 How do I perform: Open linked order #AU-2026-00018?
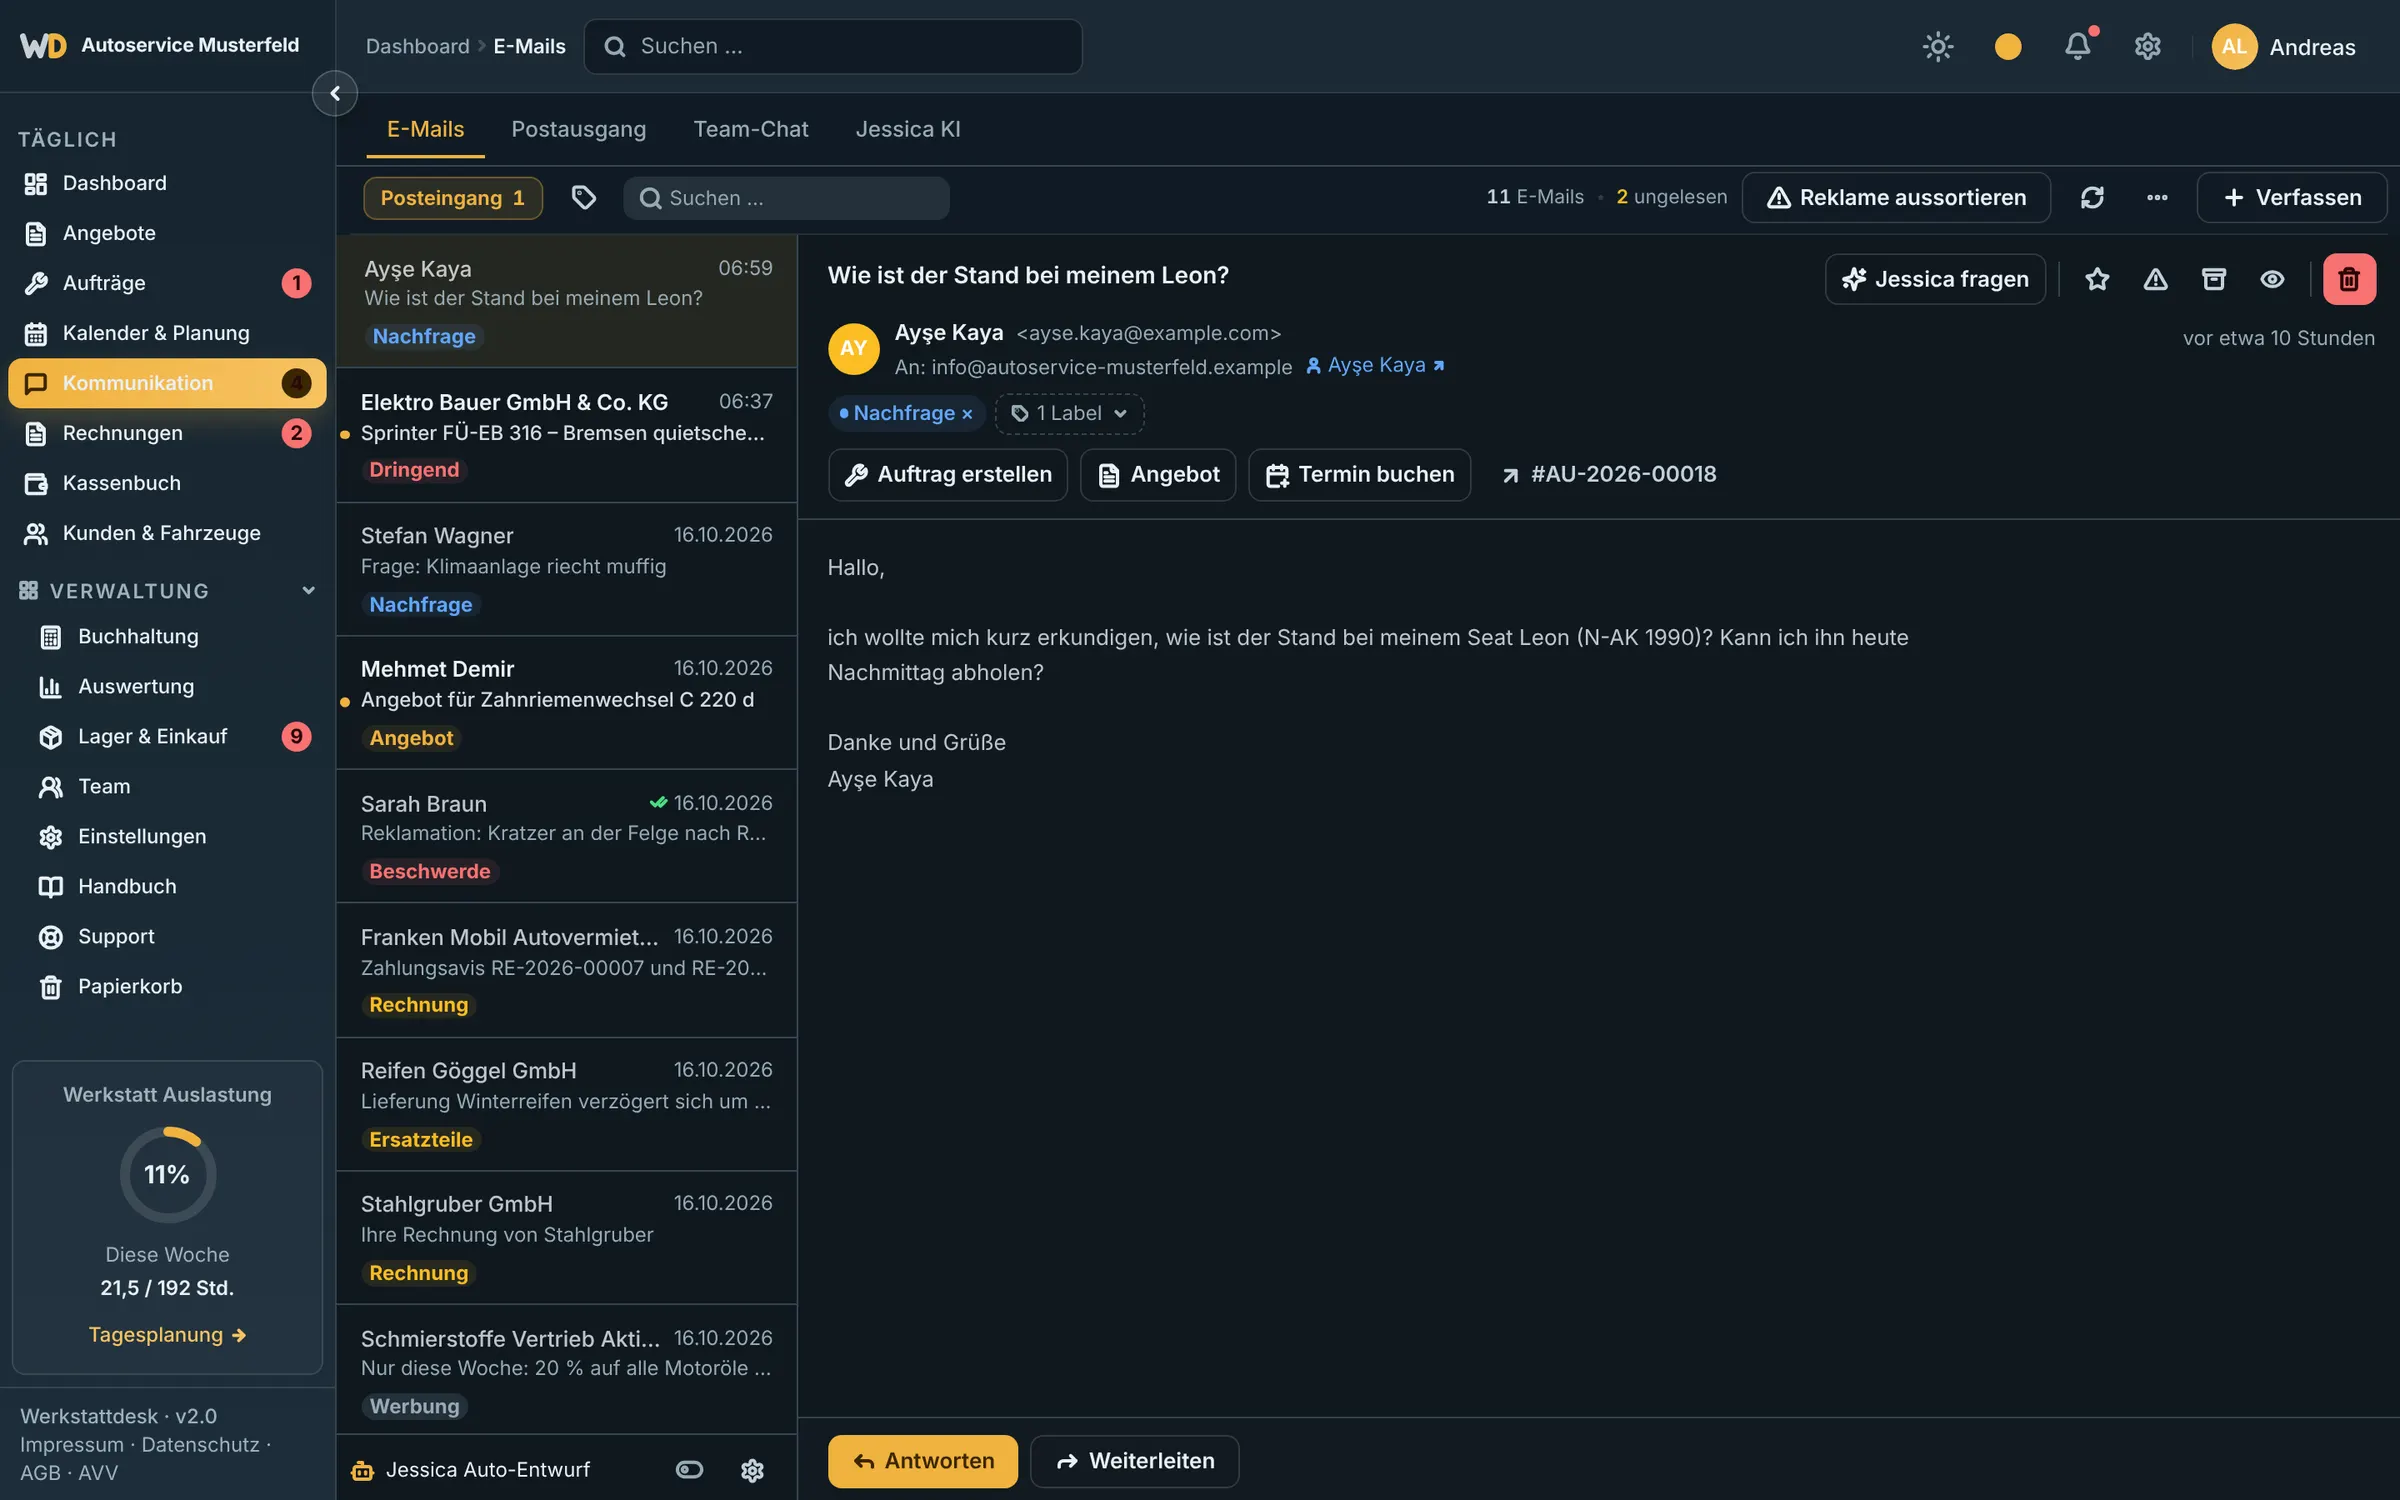click(x=1609, y=474)
